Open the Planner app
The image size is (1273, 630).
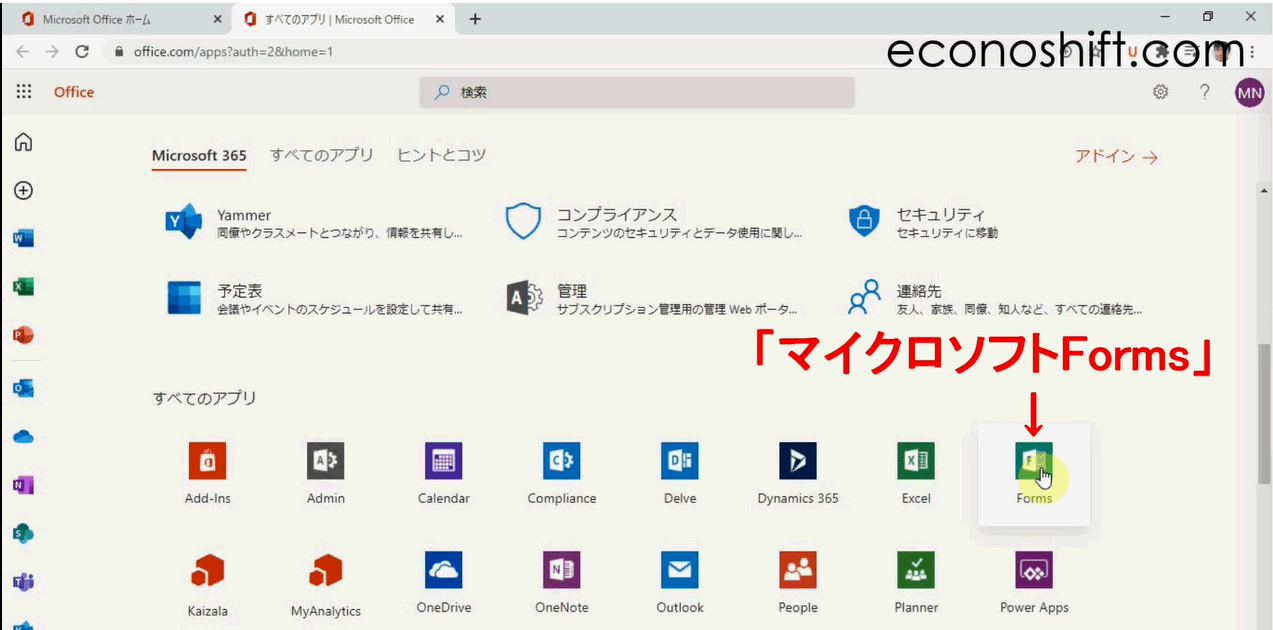coord(915,570)
